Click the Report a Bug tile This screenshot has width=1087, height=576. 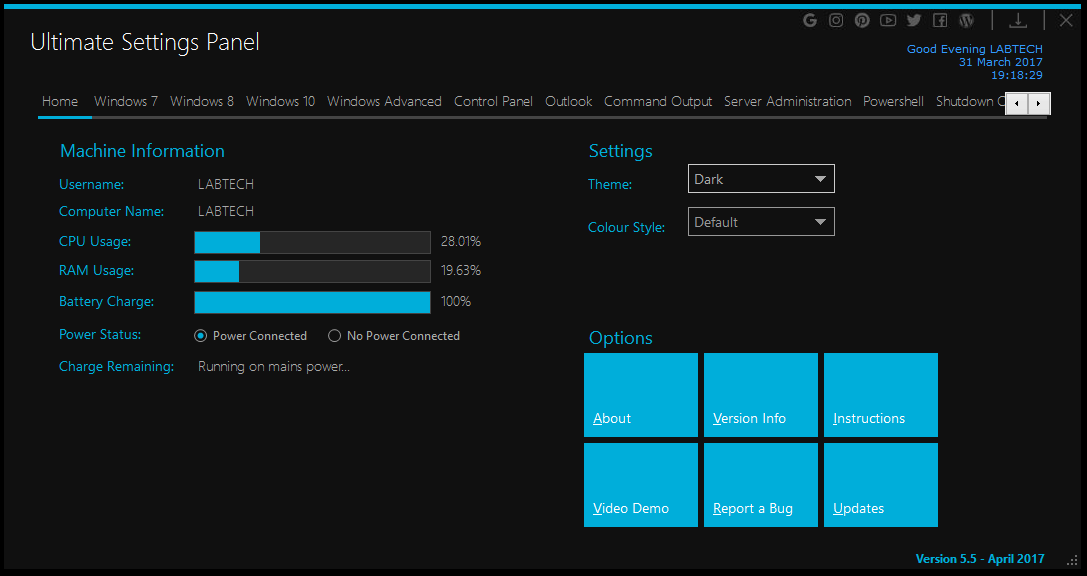click(760, 485)
